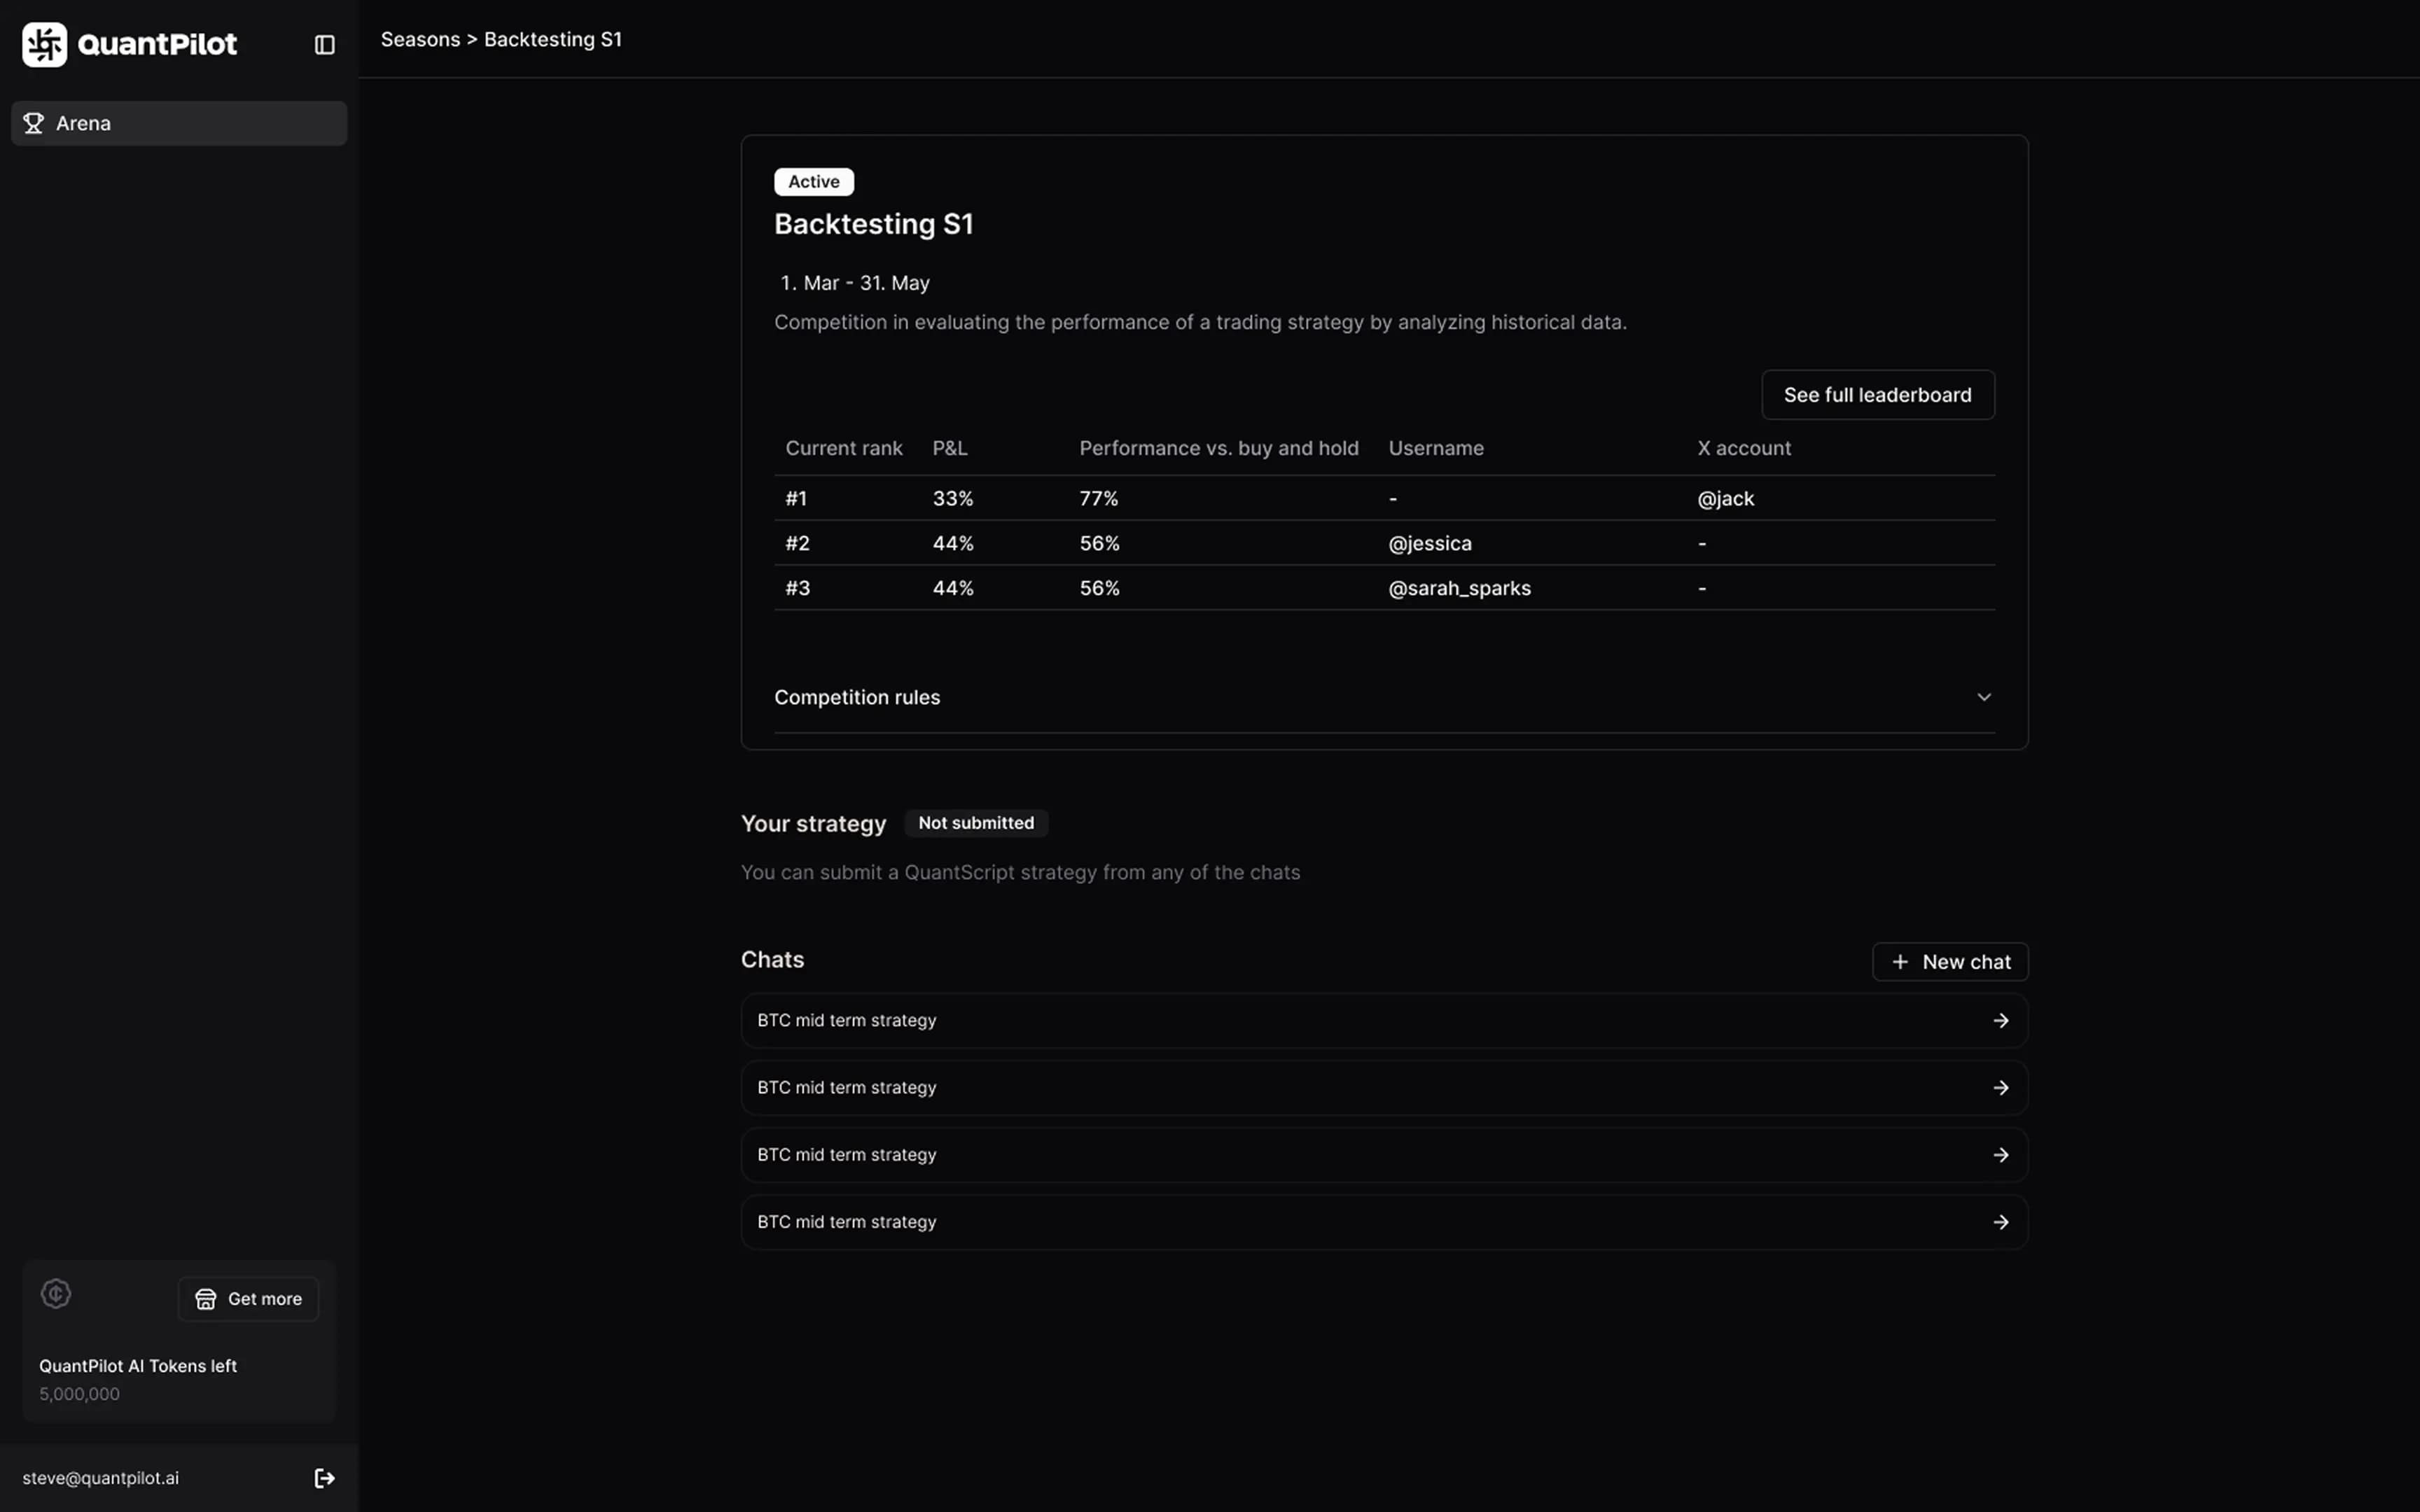The image size is (2420, 1512).
Task: Click the Active status badge
Action: [813, 181]
